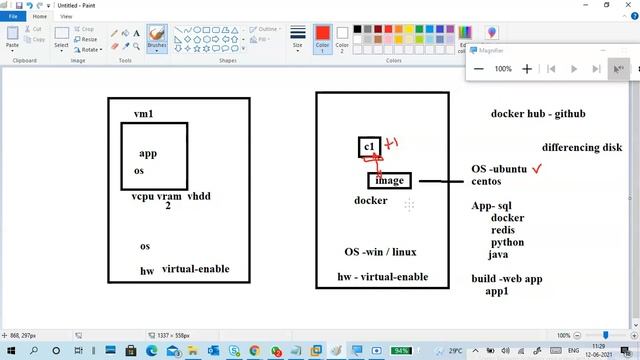Choose the Curve shape
This screenshot has width=640, height=360.
coord(188,30)
